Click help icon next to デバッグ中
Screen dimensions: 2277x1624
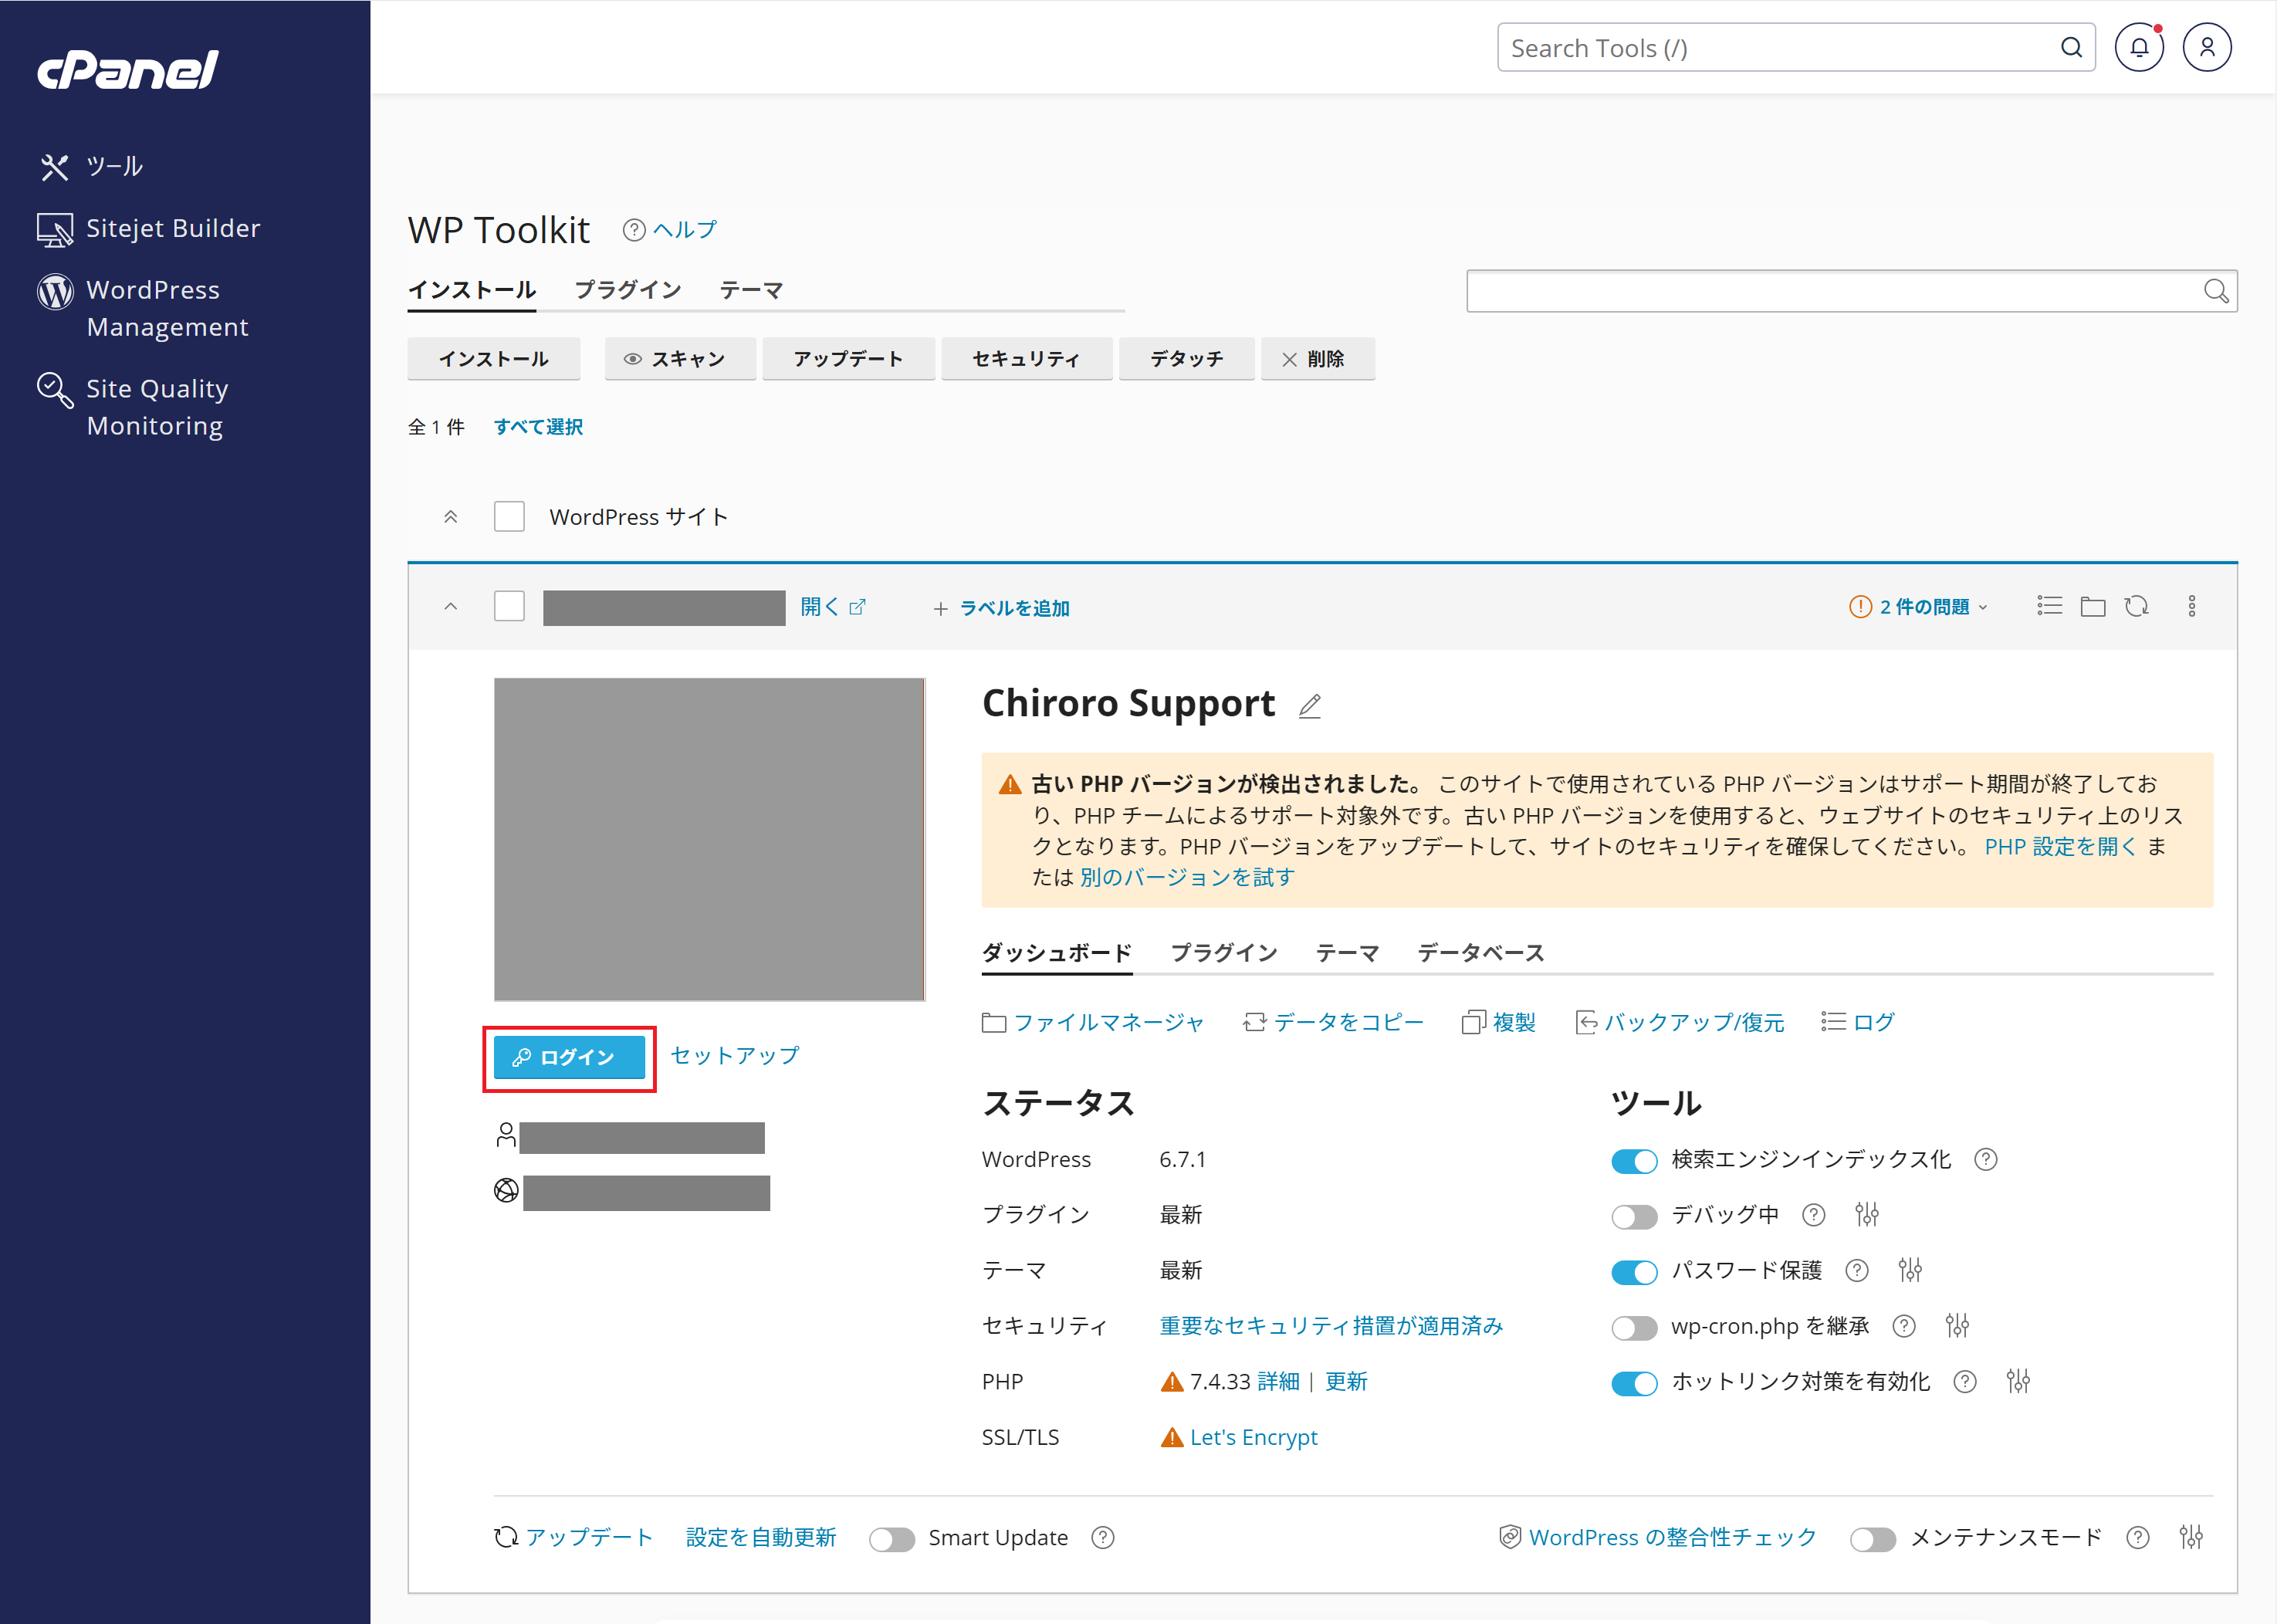point(1813,1214)
